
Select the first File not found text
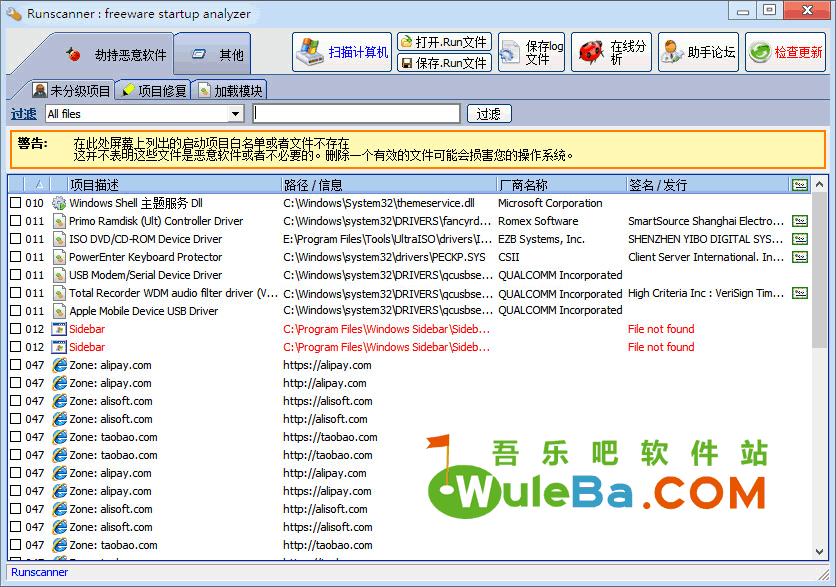(661, 329)
